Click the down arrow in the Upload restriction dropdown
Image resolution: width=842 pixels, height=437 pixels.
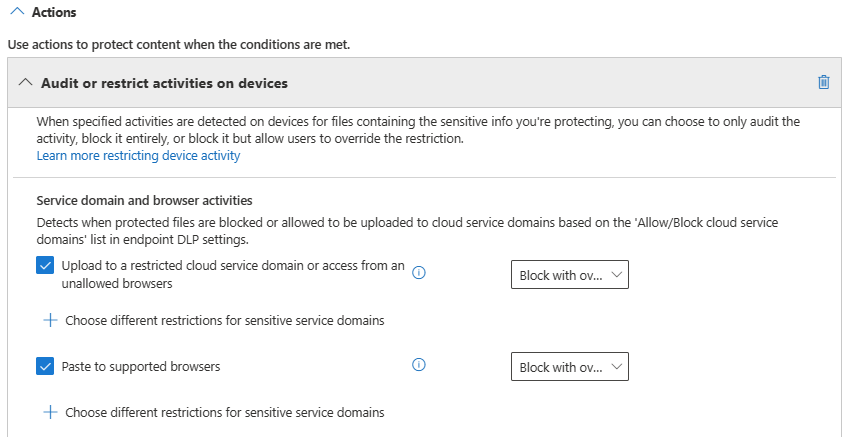616,275
